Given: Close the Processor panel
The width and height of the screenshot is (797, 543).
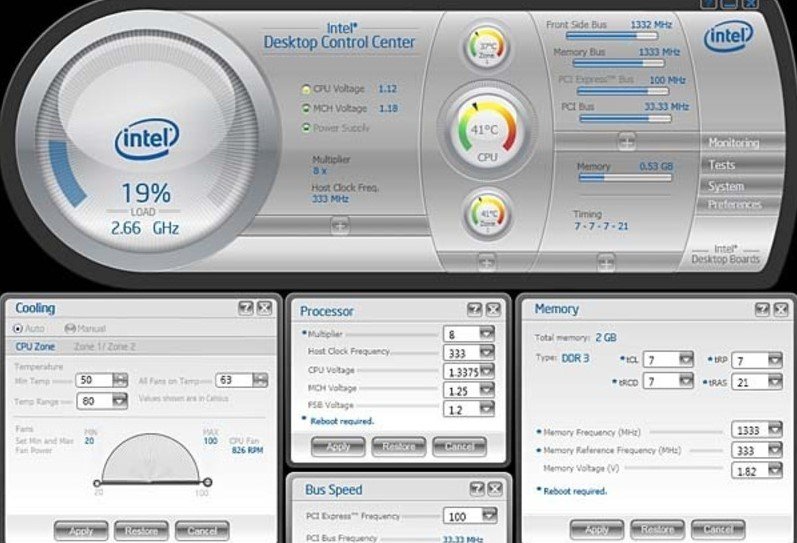Looking at the screenshot, I should (x=493, y=309).
